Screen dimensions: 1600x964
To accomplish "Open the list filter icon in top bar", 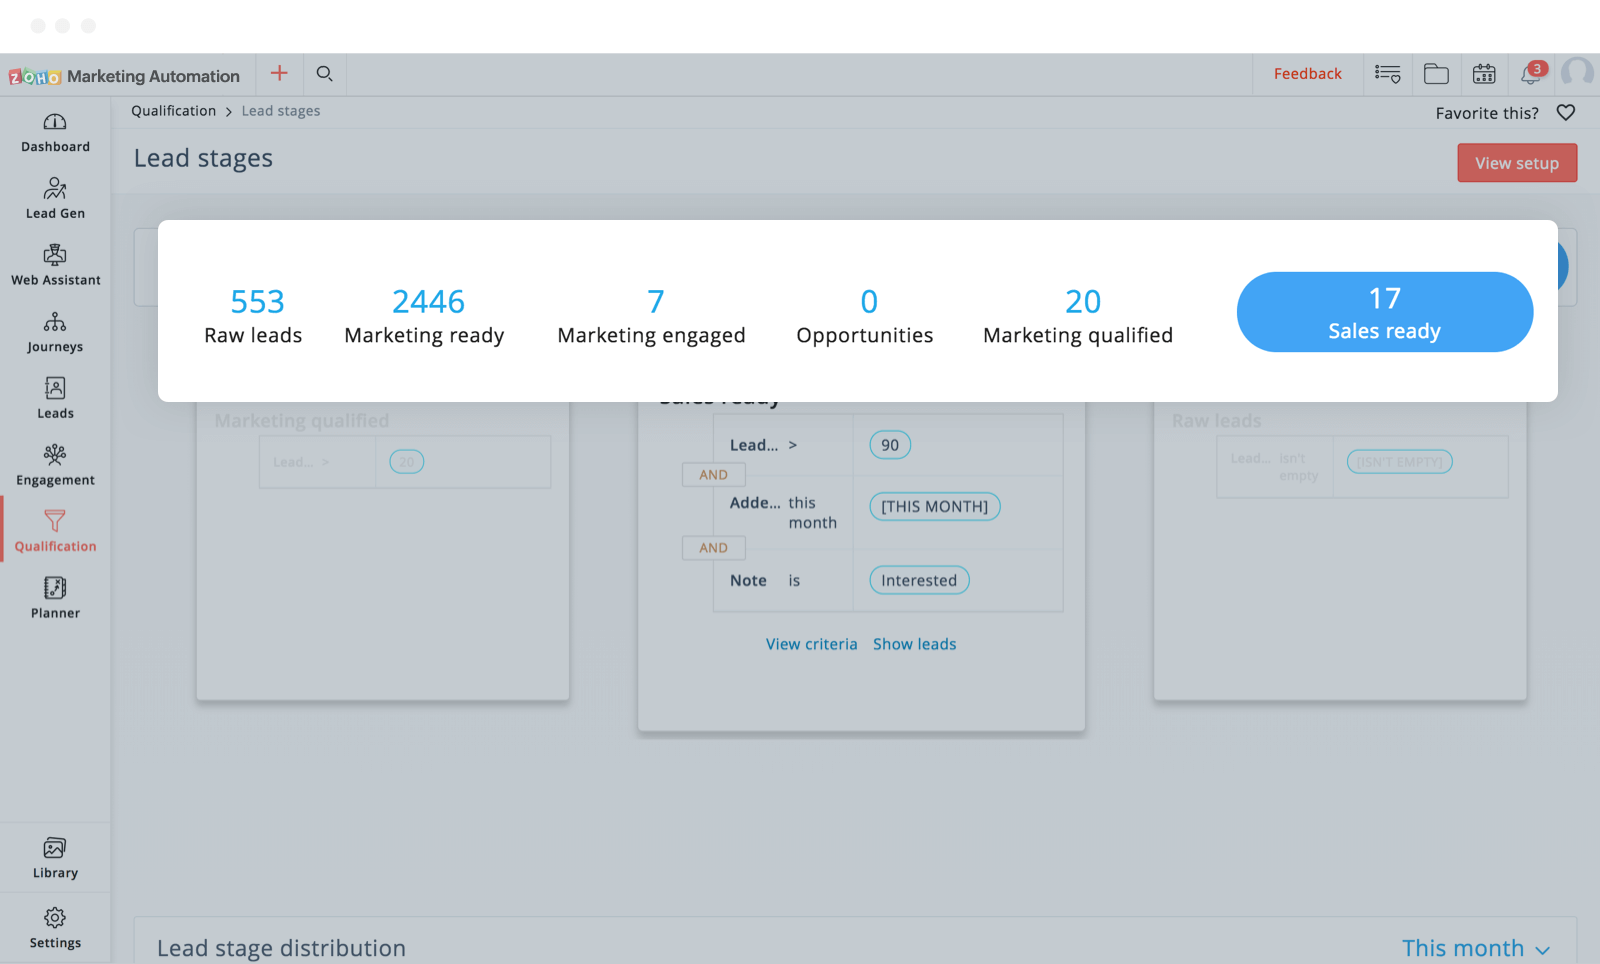I will (x=1387, y=74).
